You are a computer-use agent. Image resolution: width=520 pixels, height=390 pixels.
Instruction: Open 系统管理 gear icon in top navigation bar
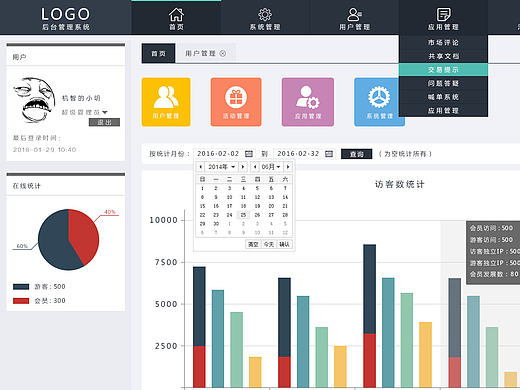(x=265, y=15)
